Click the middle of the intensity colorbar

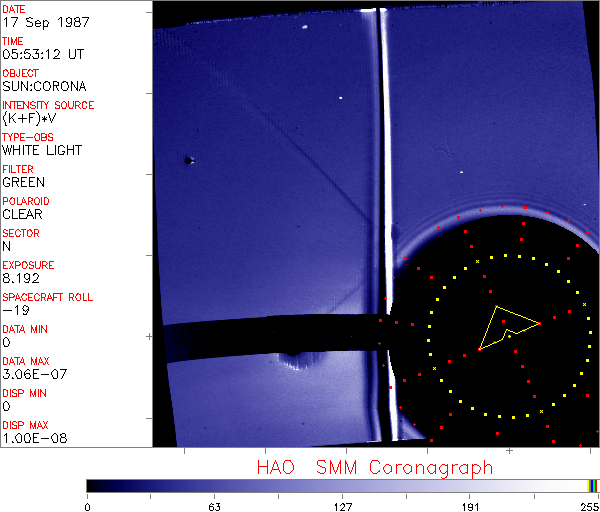coord(342,485)
